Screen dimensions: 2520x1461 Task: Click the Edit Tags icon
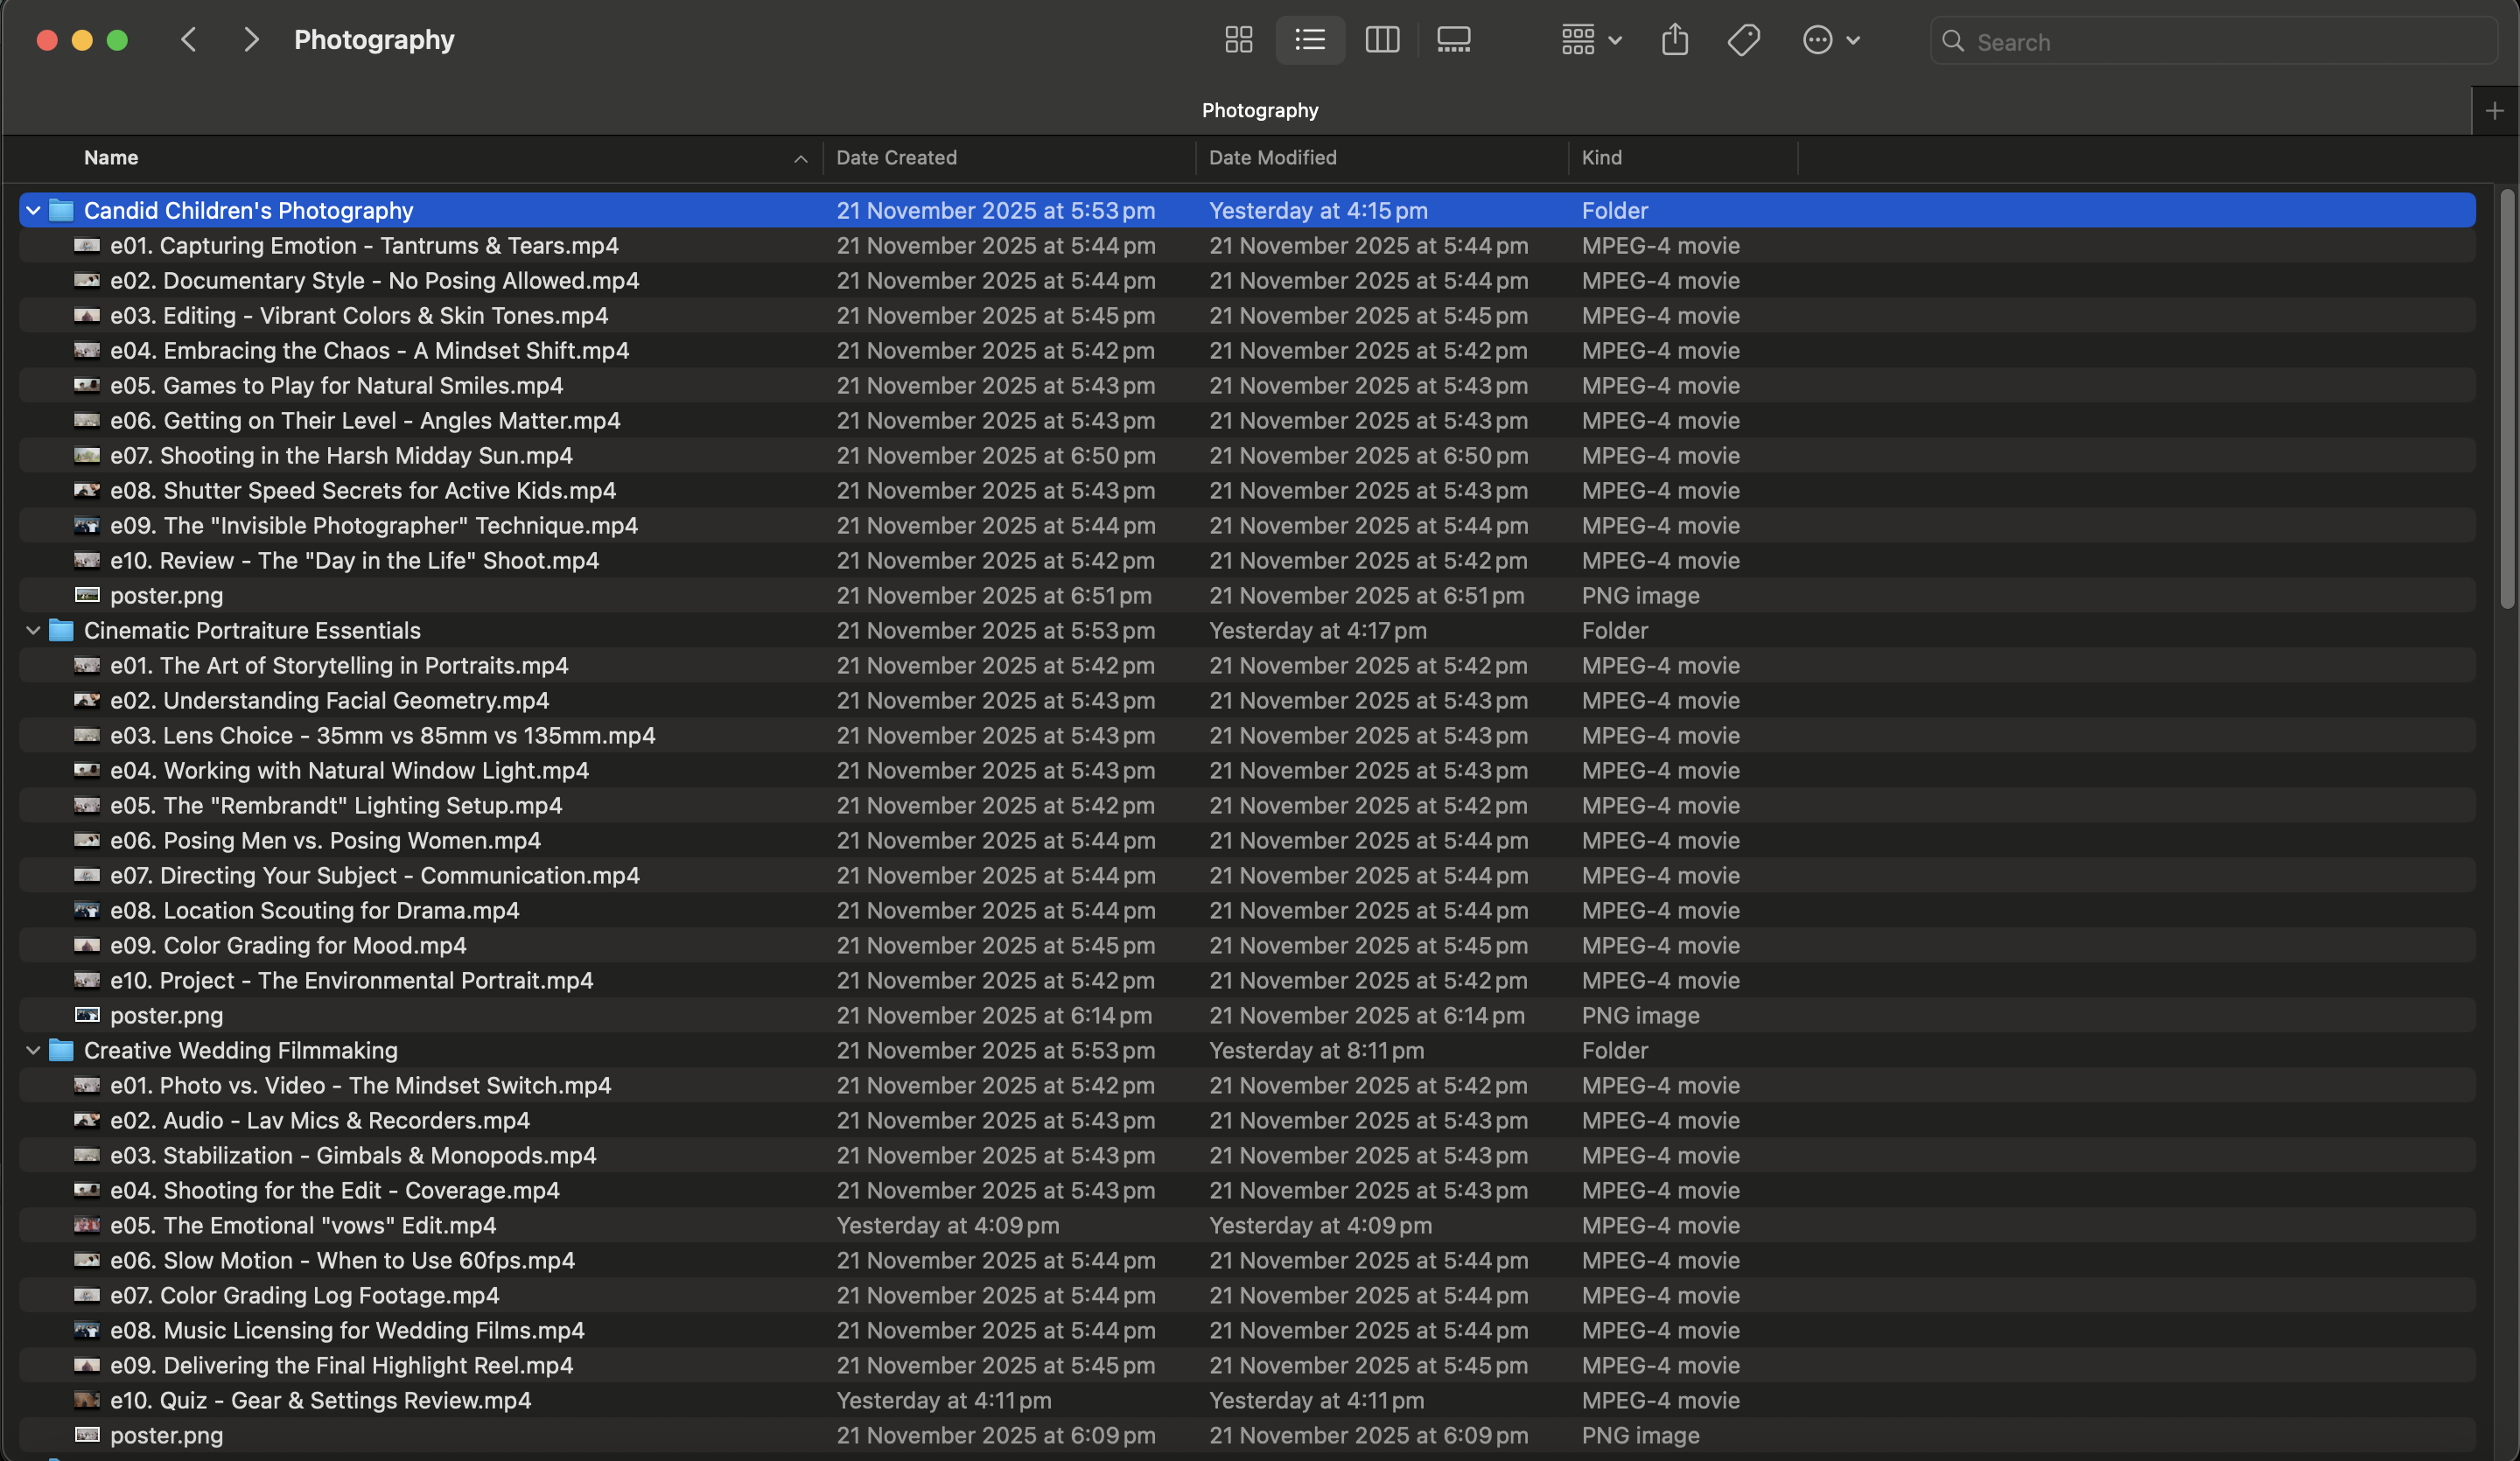(x=1743, y=40)
